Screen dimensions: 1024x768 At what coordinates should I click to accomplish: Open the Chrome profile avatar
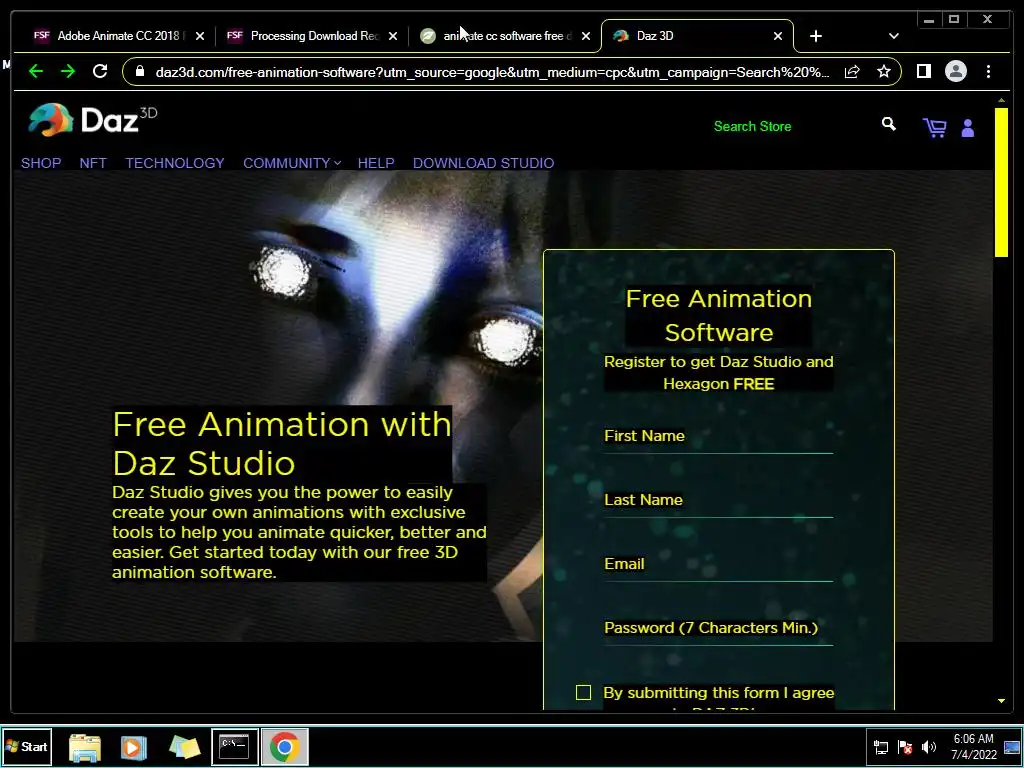coord(955,71)
